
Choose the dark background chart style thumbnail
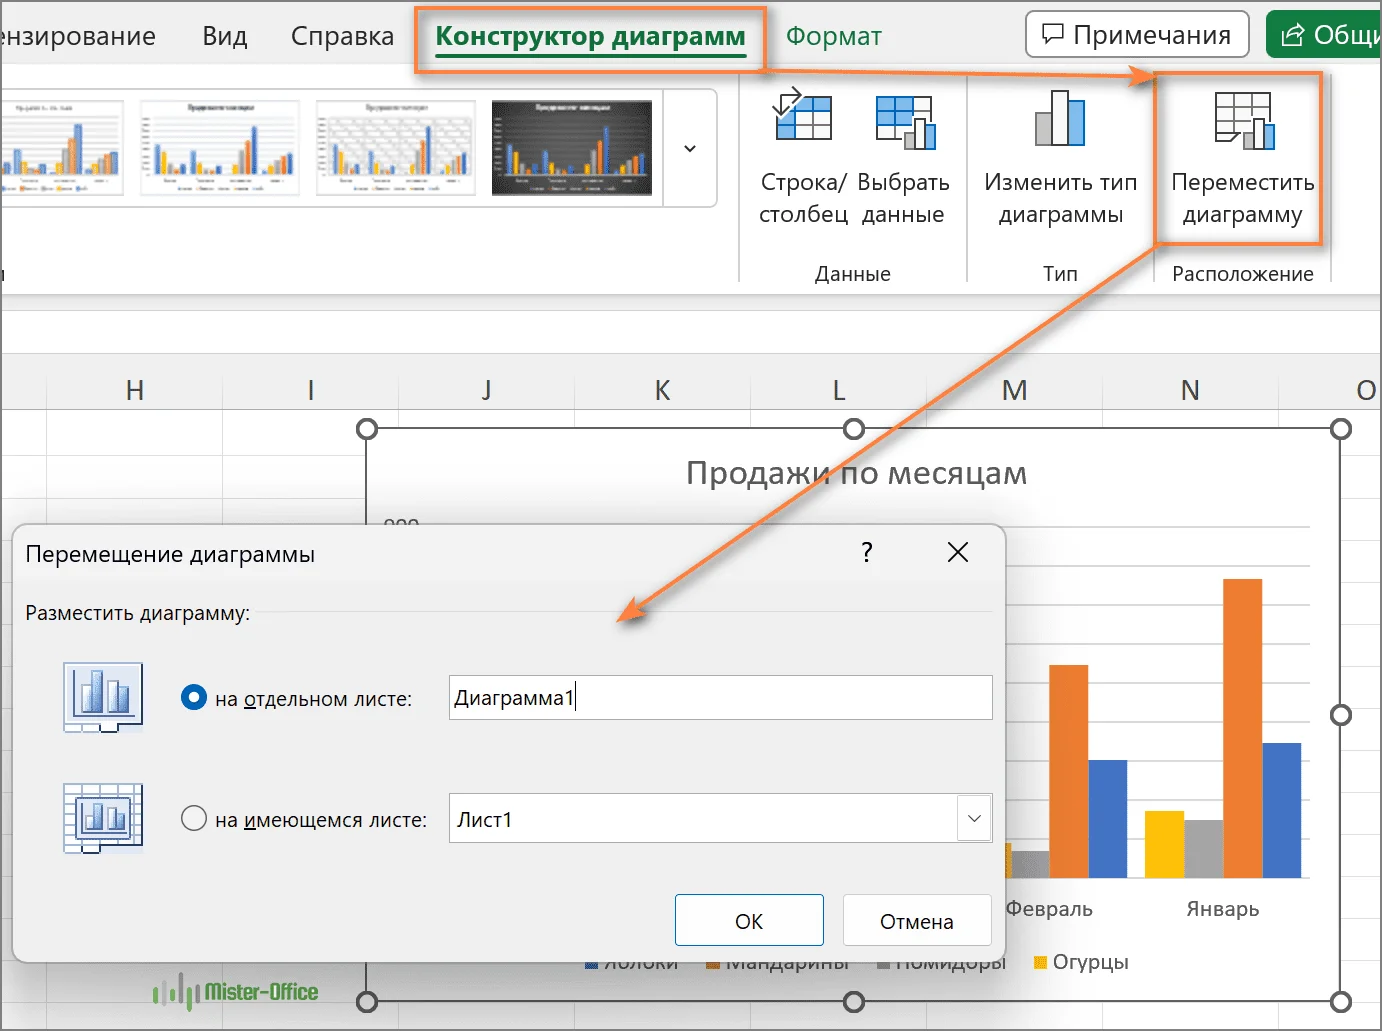click(x=572, y=148)
